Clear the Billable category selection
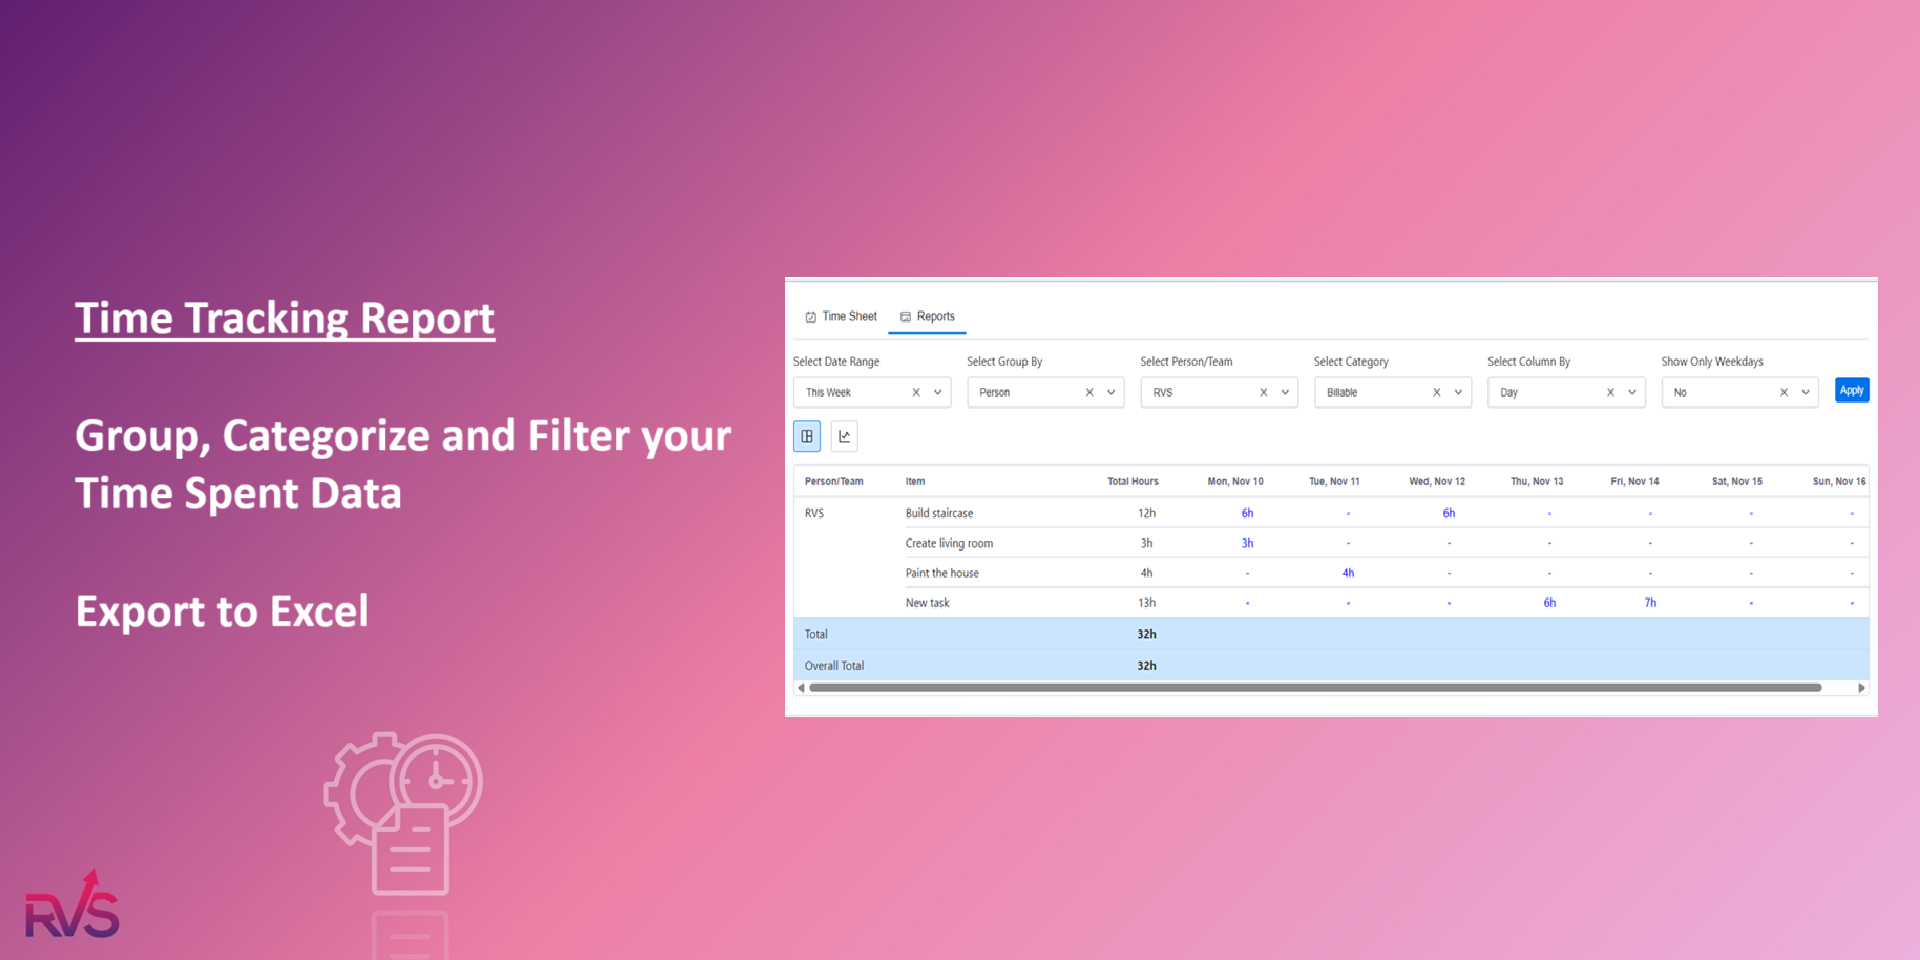The height and width of the screenshot is (960, 1920). [1436, 392]
